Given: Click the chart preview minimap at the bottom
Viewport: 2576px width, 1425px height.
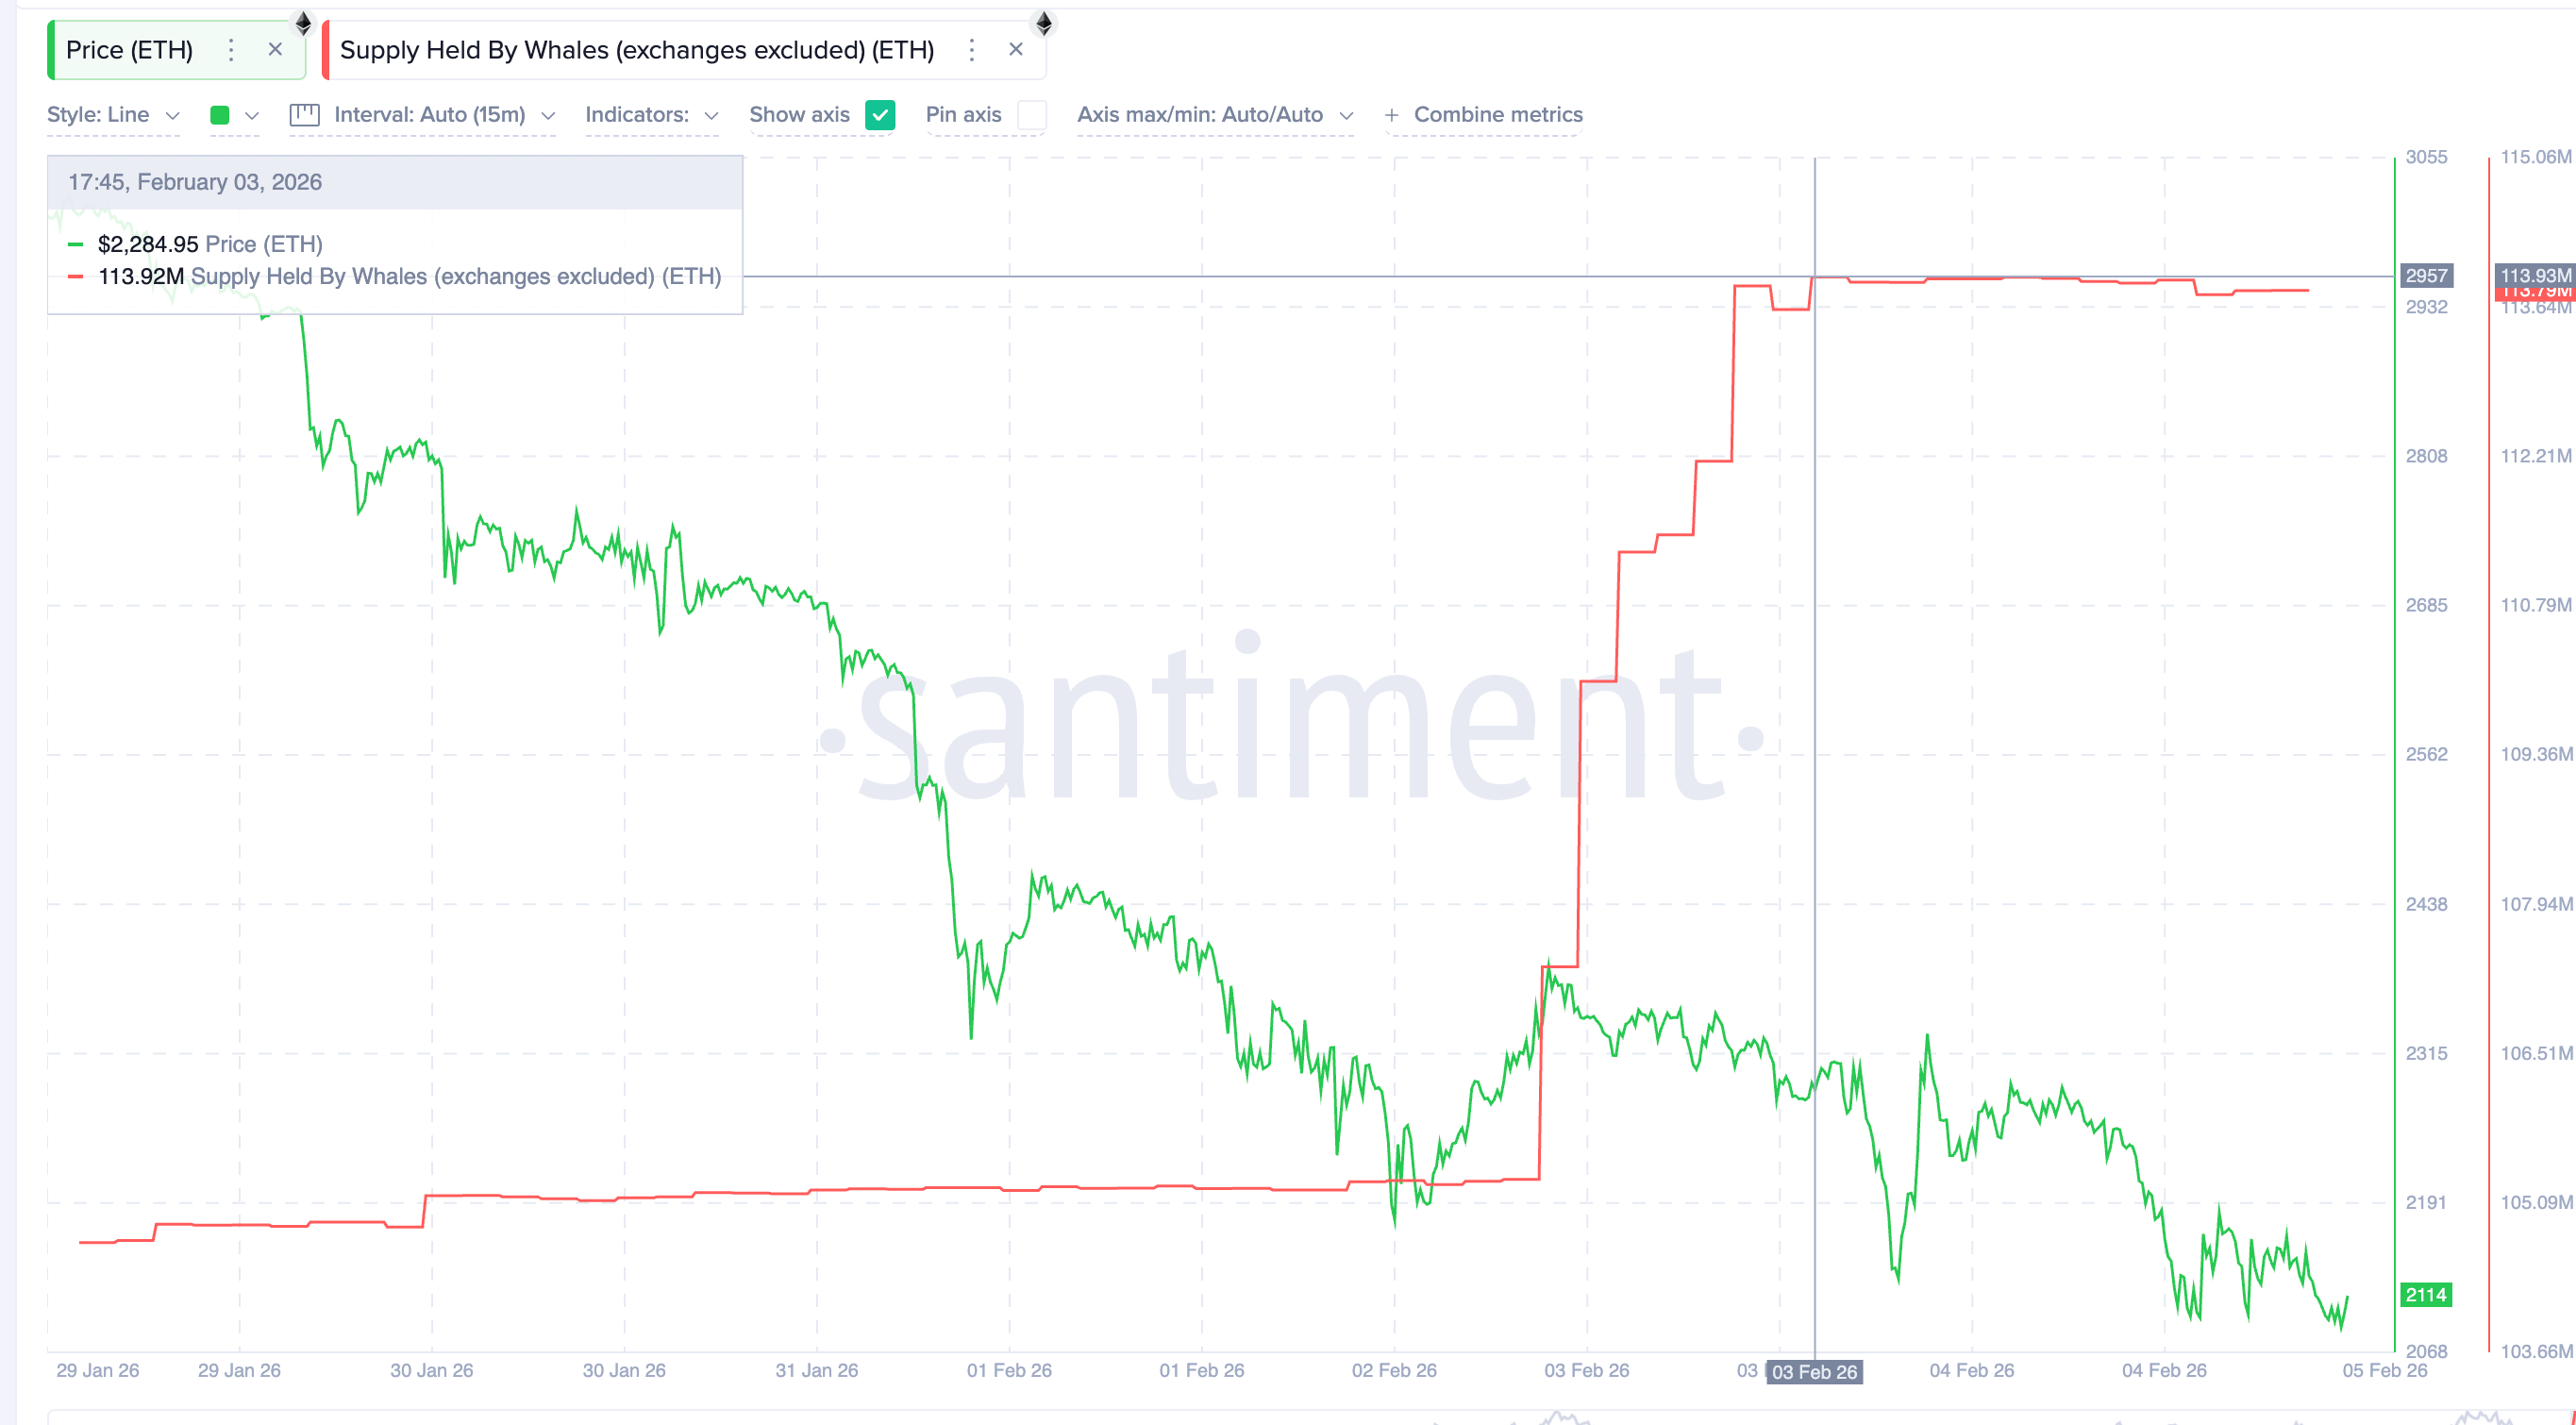Looking at the screenshot, I should [x=1288, y=1415].
